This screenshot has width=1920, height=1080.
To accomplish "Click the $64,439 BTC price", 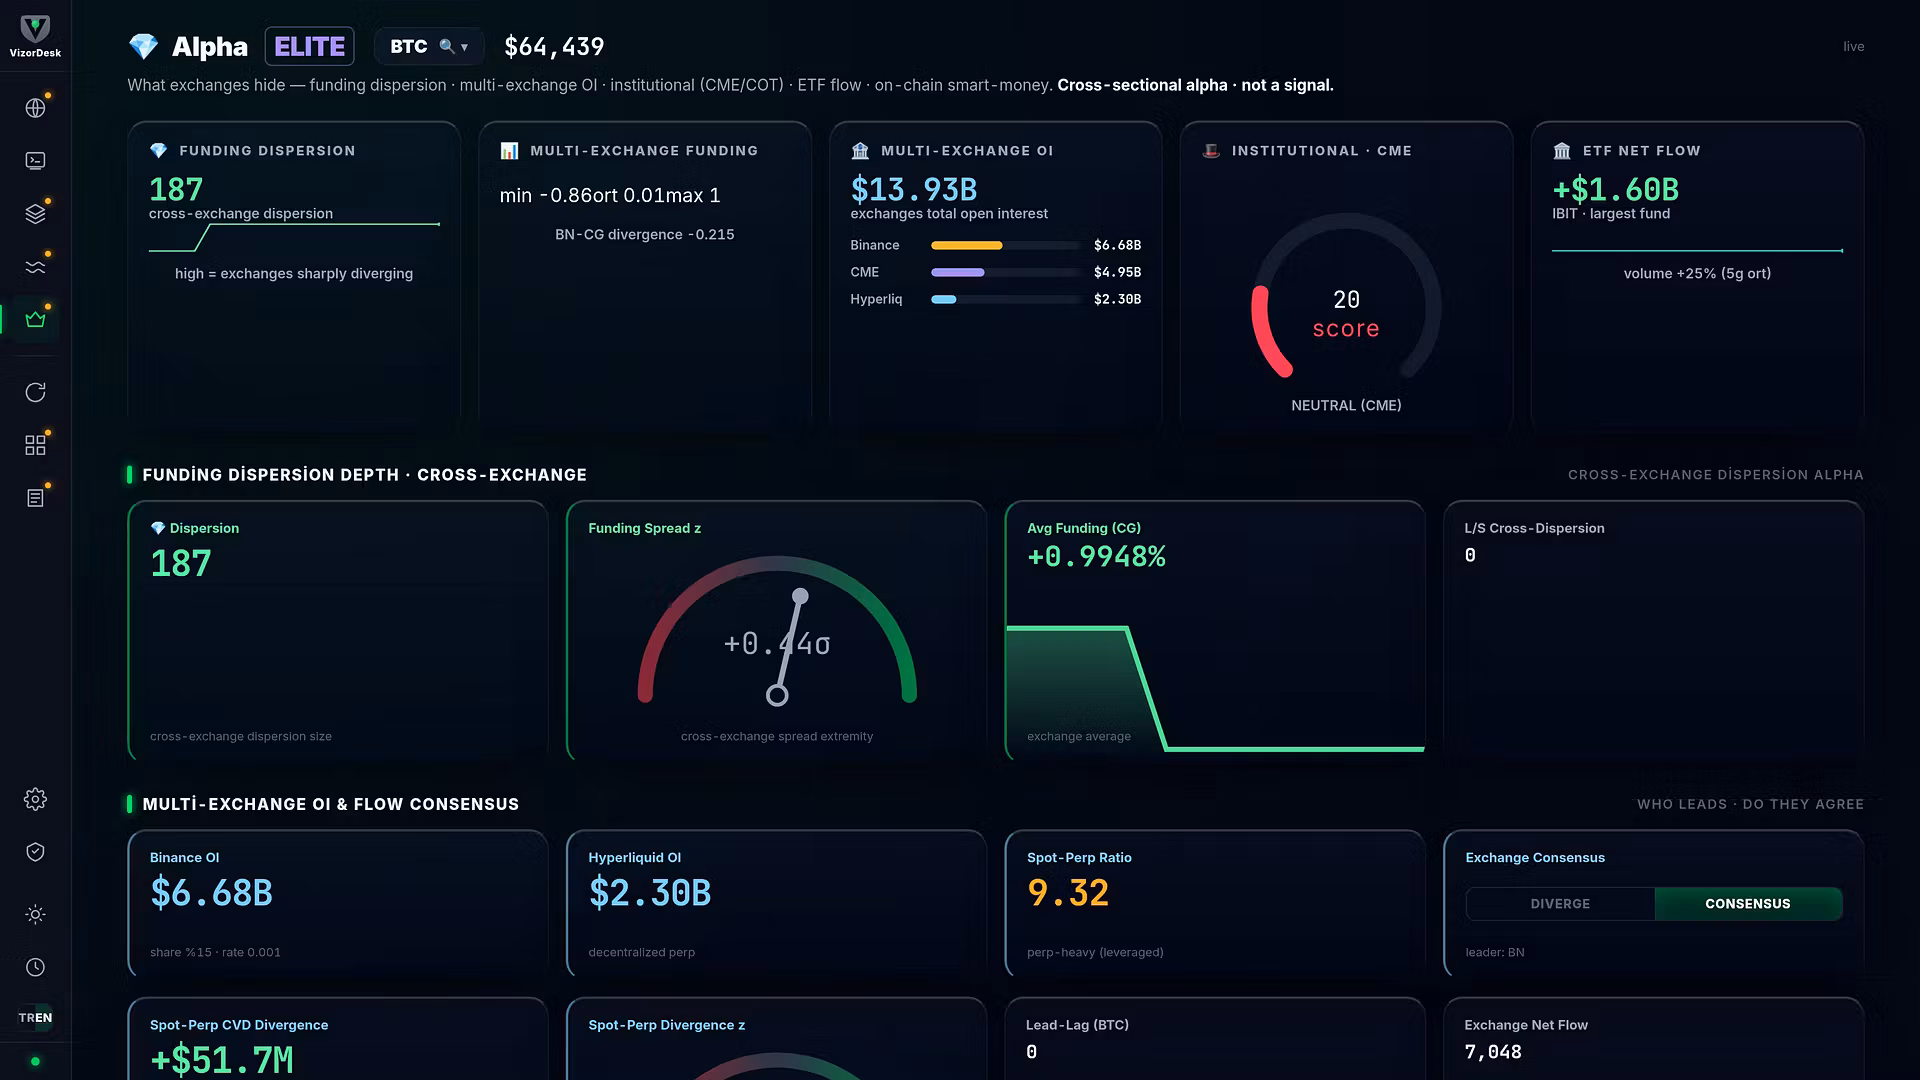I will [554, 46].
